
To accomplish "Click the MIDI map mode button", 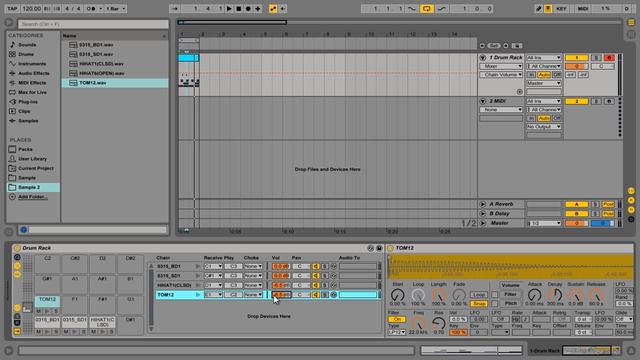I will (x=583, y=9).
